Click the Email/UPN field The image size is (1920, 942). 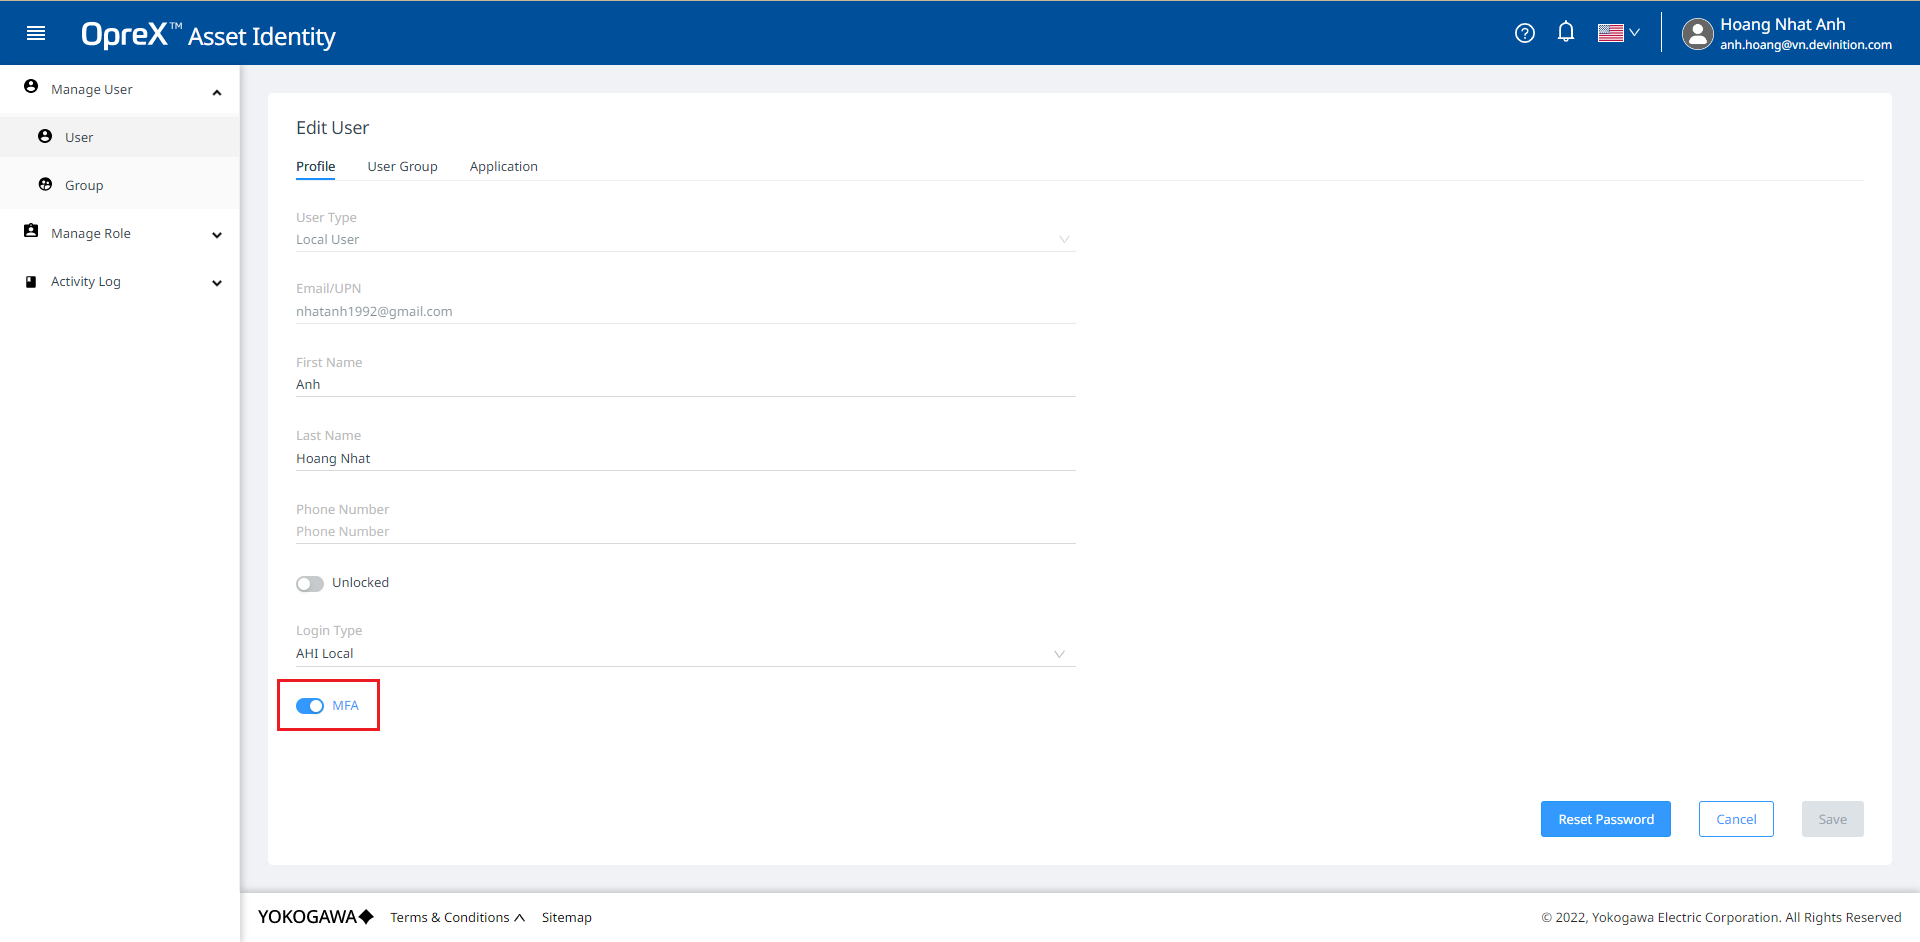[x=685, y=312]
